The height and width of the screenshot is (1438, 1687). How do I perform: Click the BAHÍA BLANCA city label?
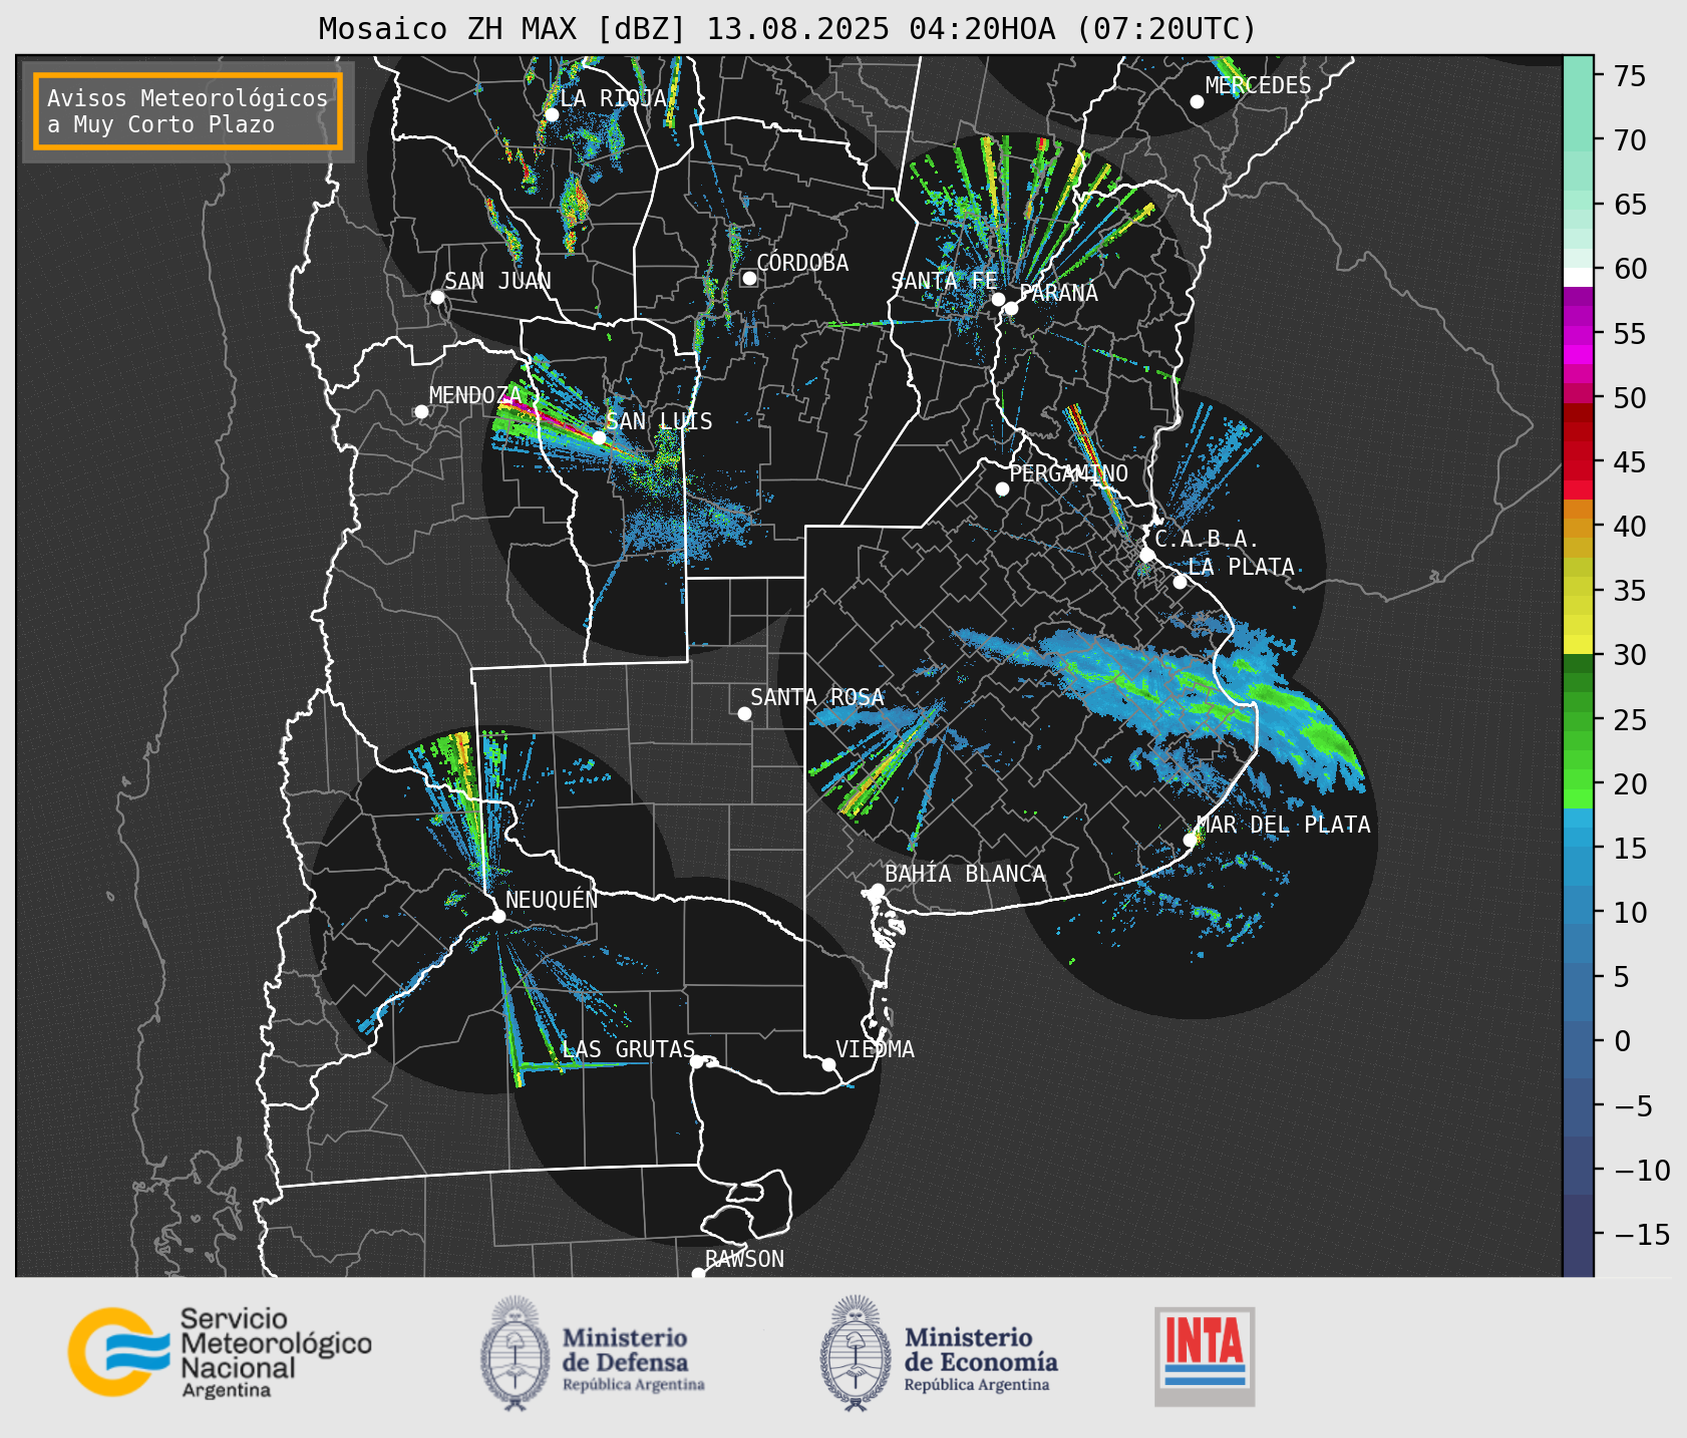pyautogui.click(x=965, y=874)
